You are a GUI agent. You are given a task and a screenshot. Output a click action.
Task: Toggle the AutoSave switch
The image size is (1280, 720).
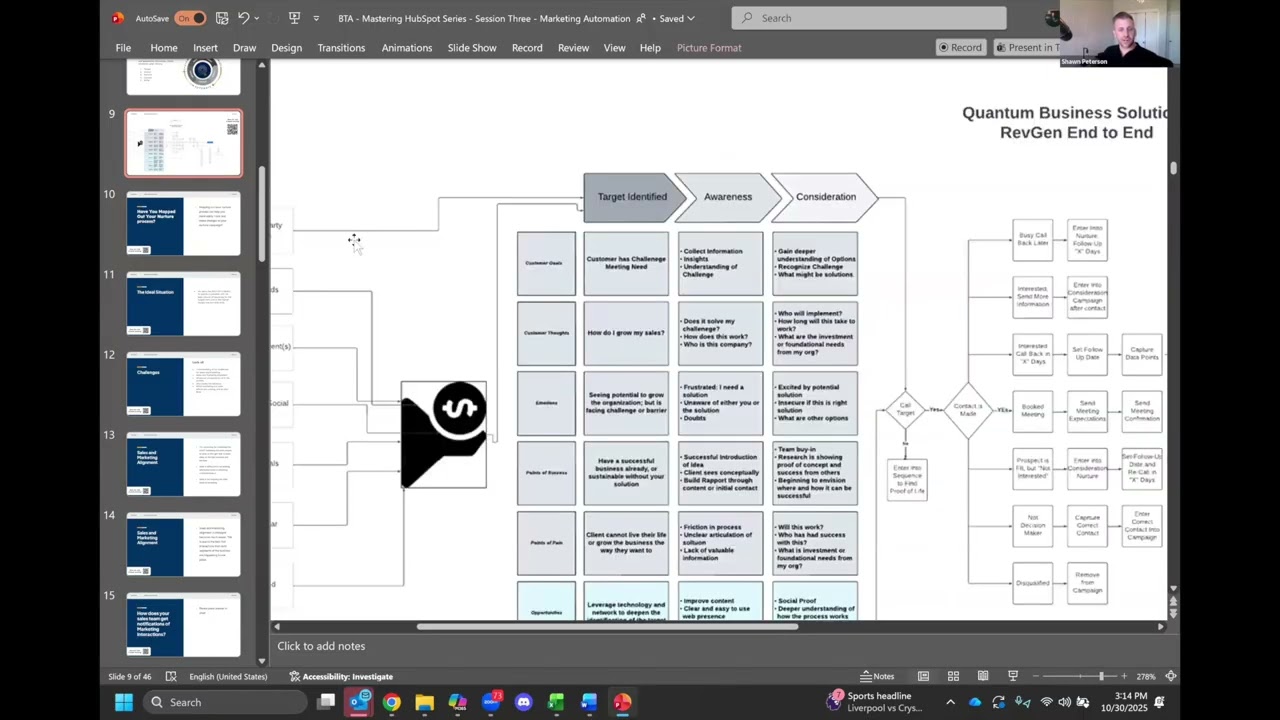coord(190,18)
